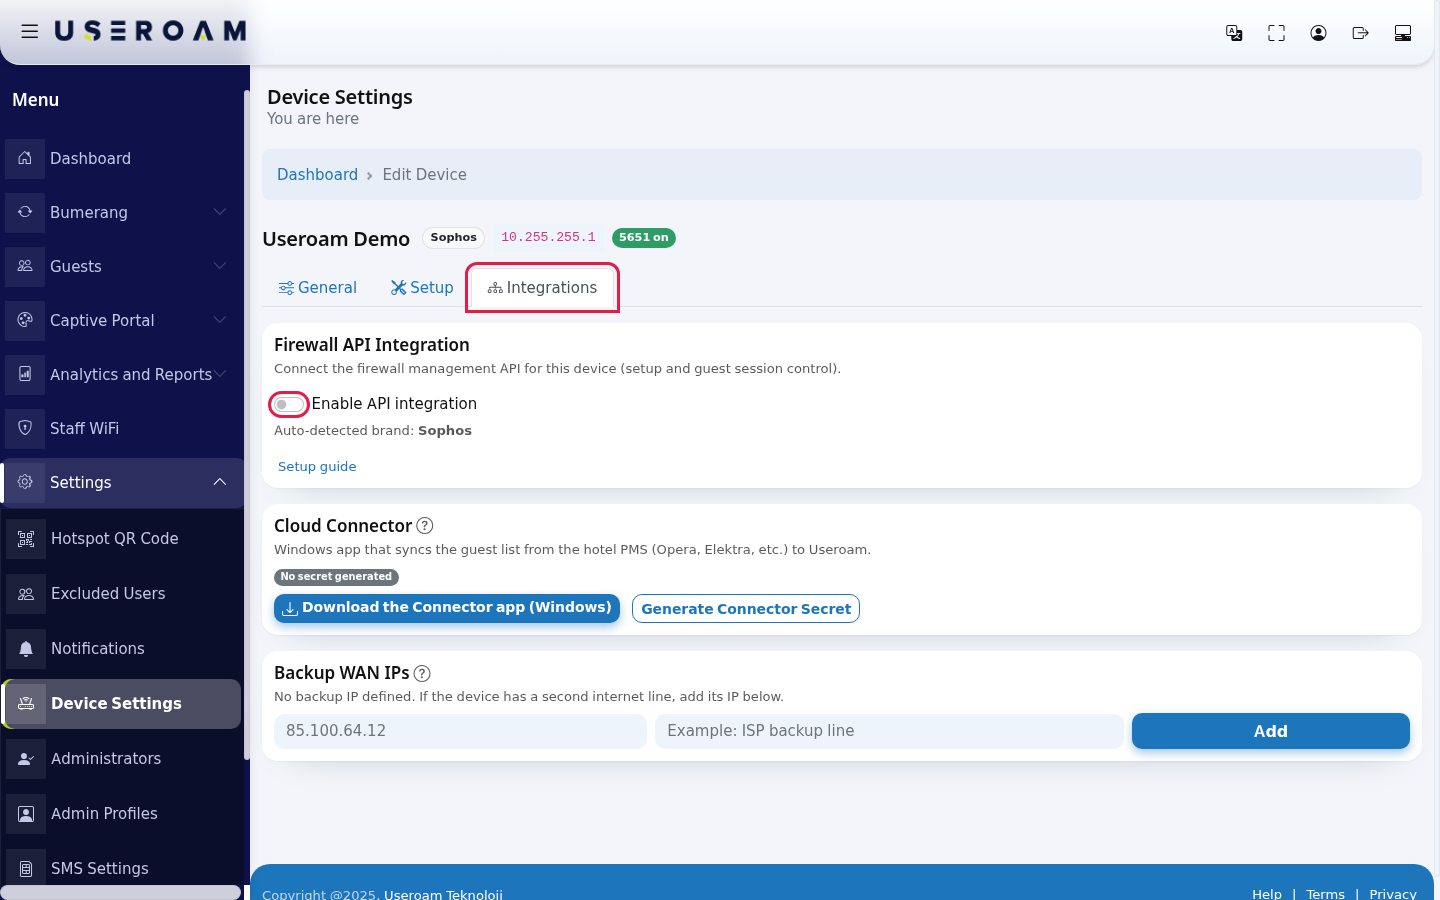This screenshot has height=900, width=1440.
Task: Click the sidebar vertical scrollbar
Action: coord(246,425)
